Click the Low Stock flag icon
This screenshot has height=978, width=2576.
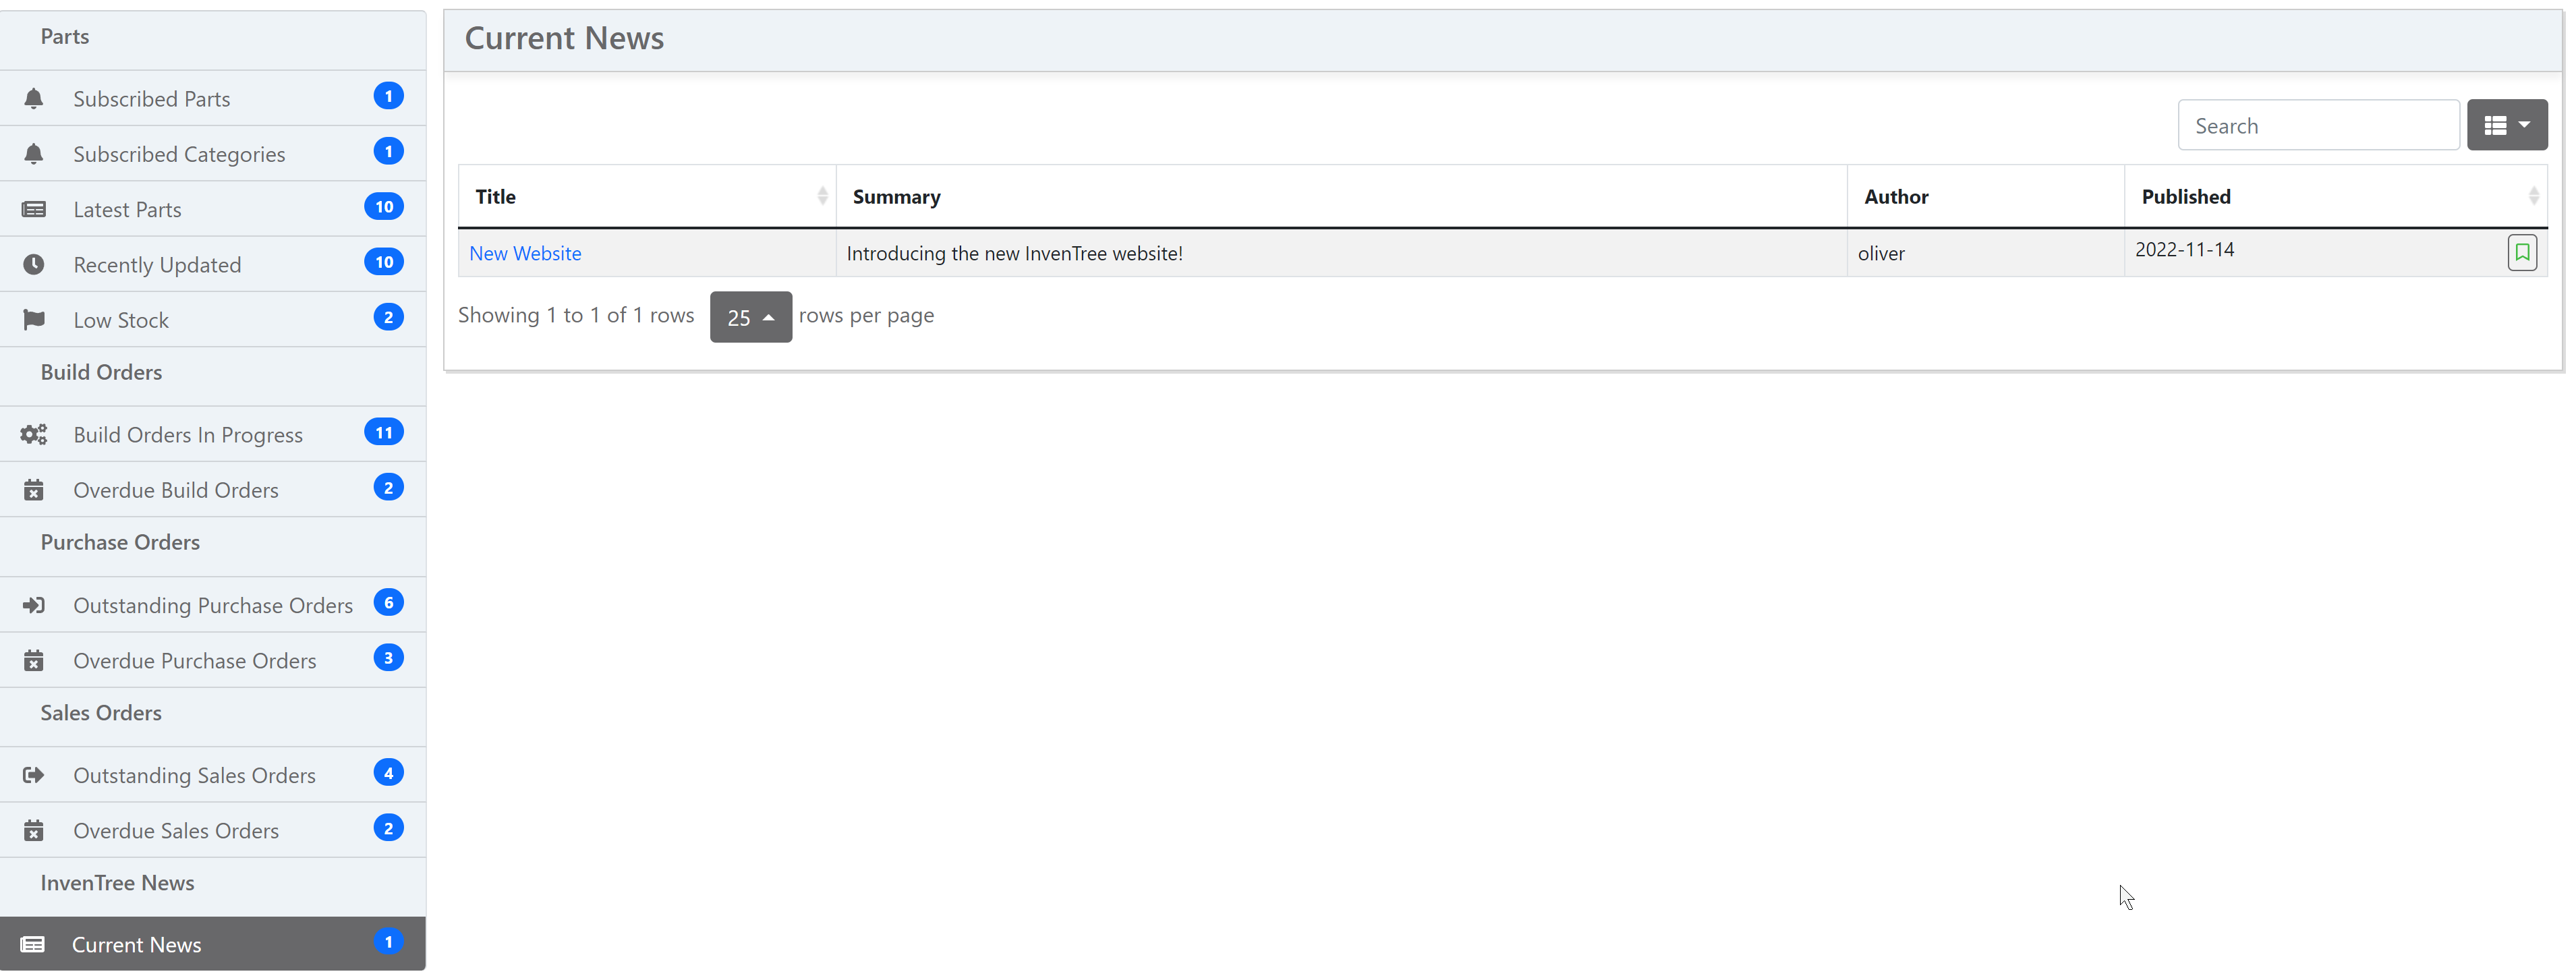pos(33,319)
